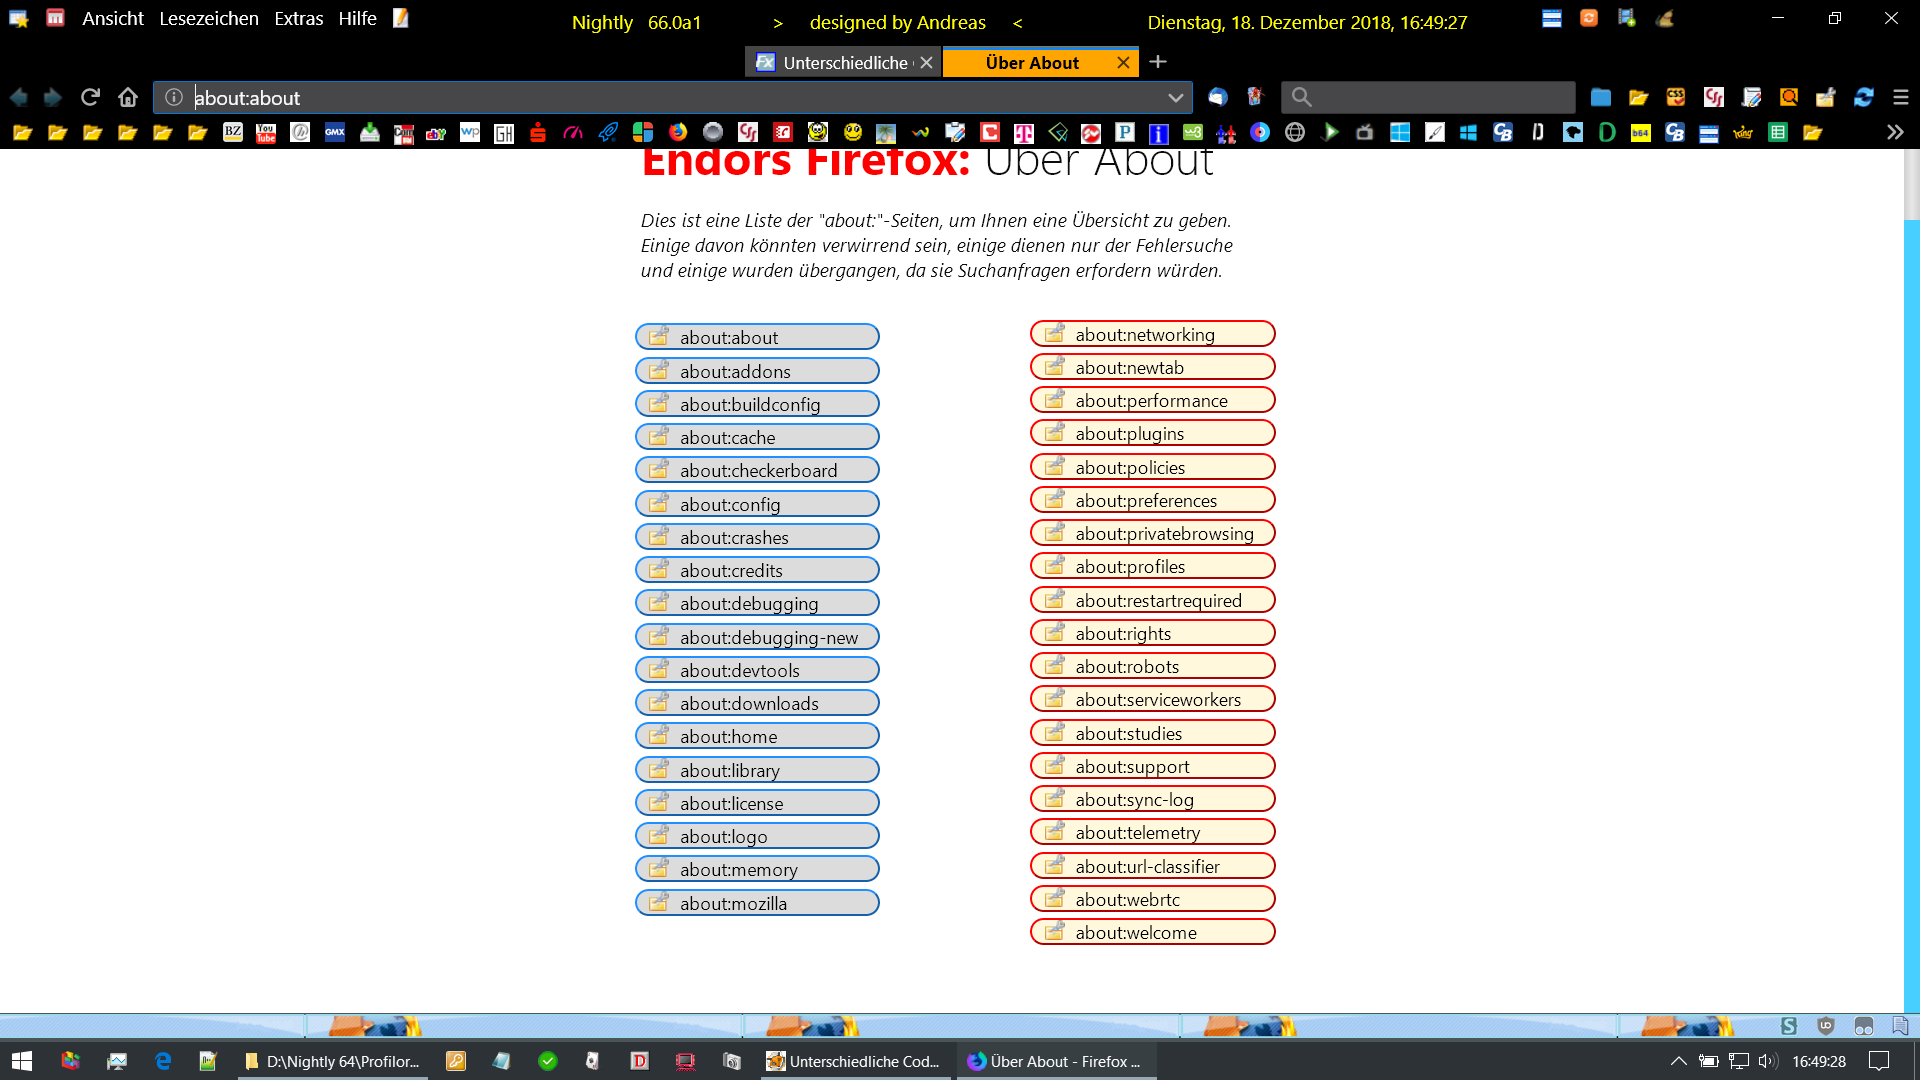This screenshot has width=1920, height=1080.
Task: Click the page vertical scrollbar
Action: pos(1911,600)
